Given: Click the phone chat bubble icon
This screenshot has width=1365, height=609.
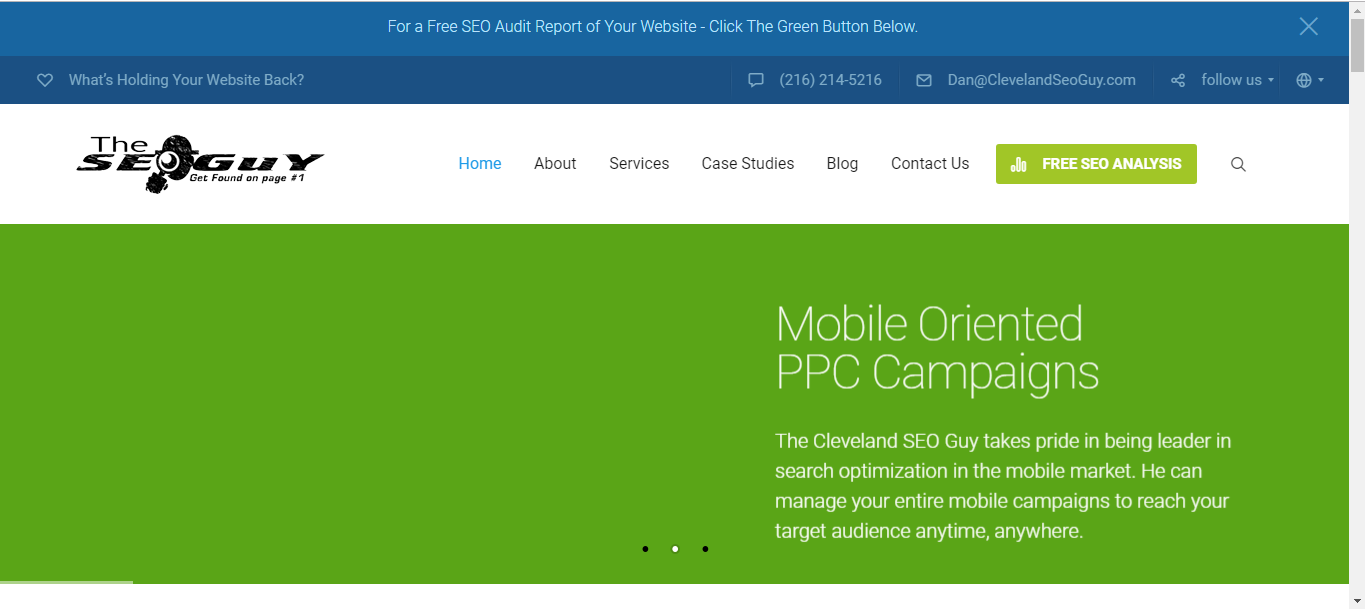Looking at the screenshot, I should tap(756, 80).
